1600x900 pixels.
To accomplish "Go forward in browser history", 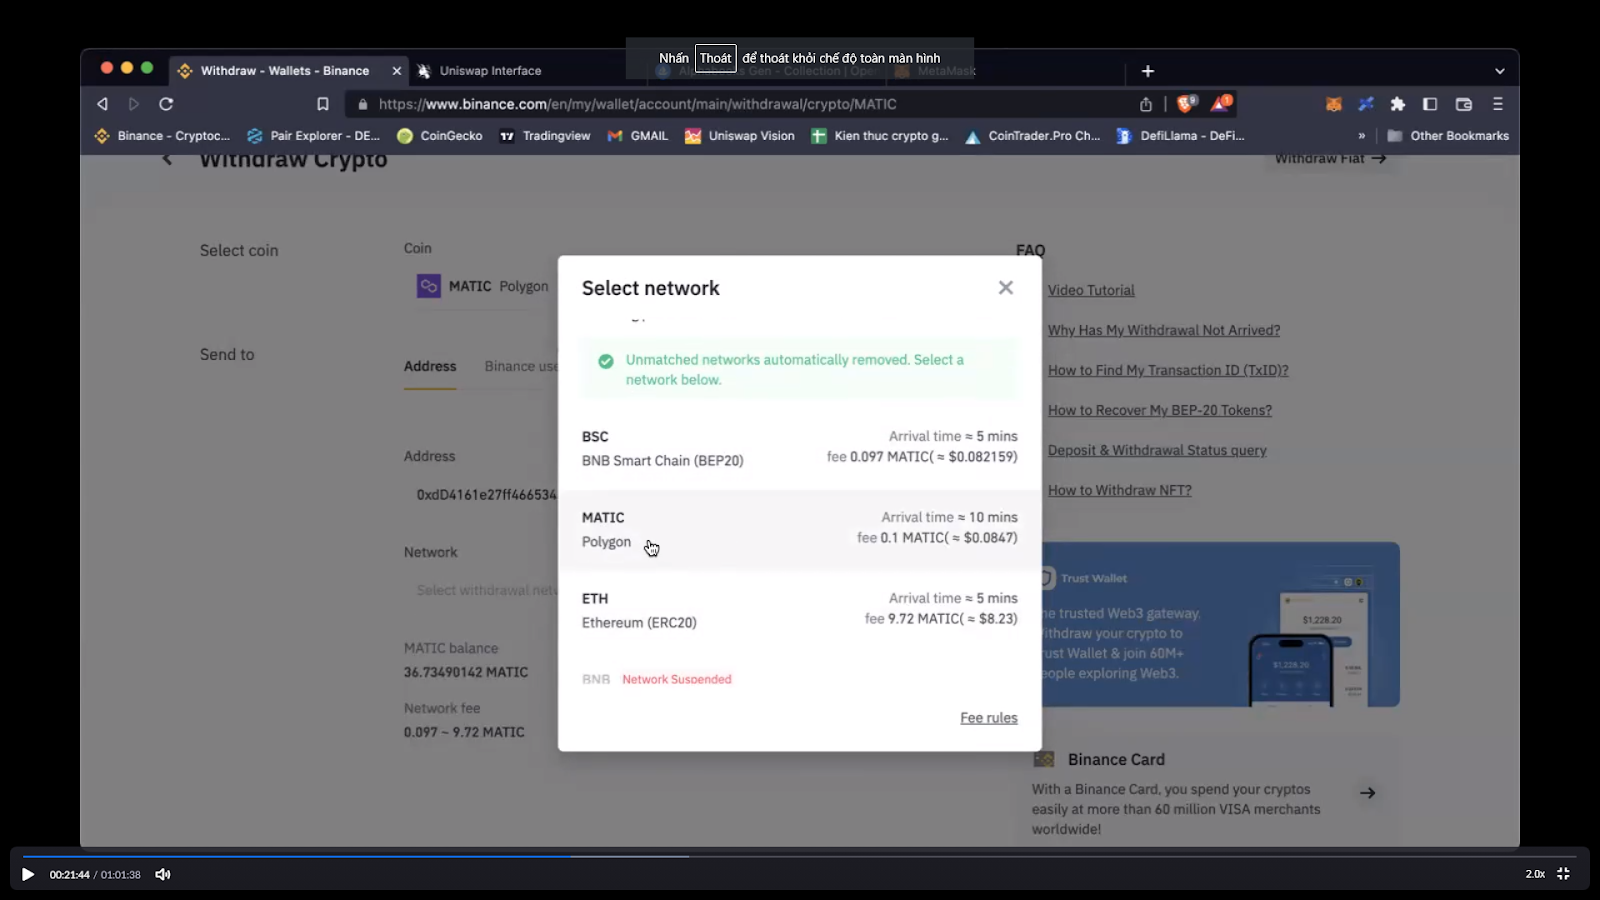I will 134,104.
